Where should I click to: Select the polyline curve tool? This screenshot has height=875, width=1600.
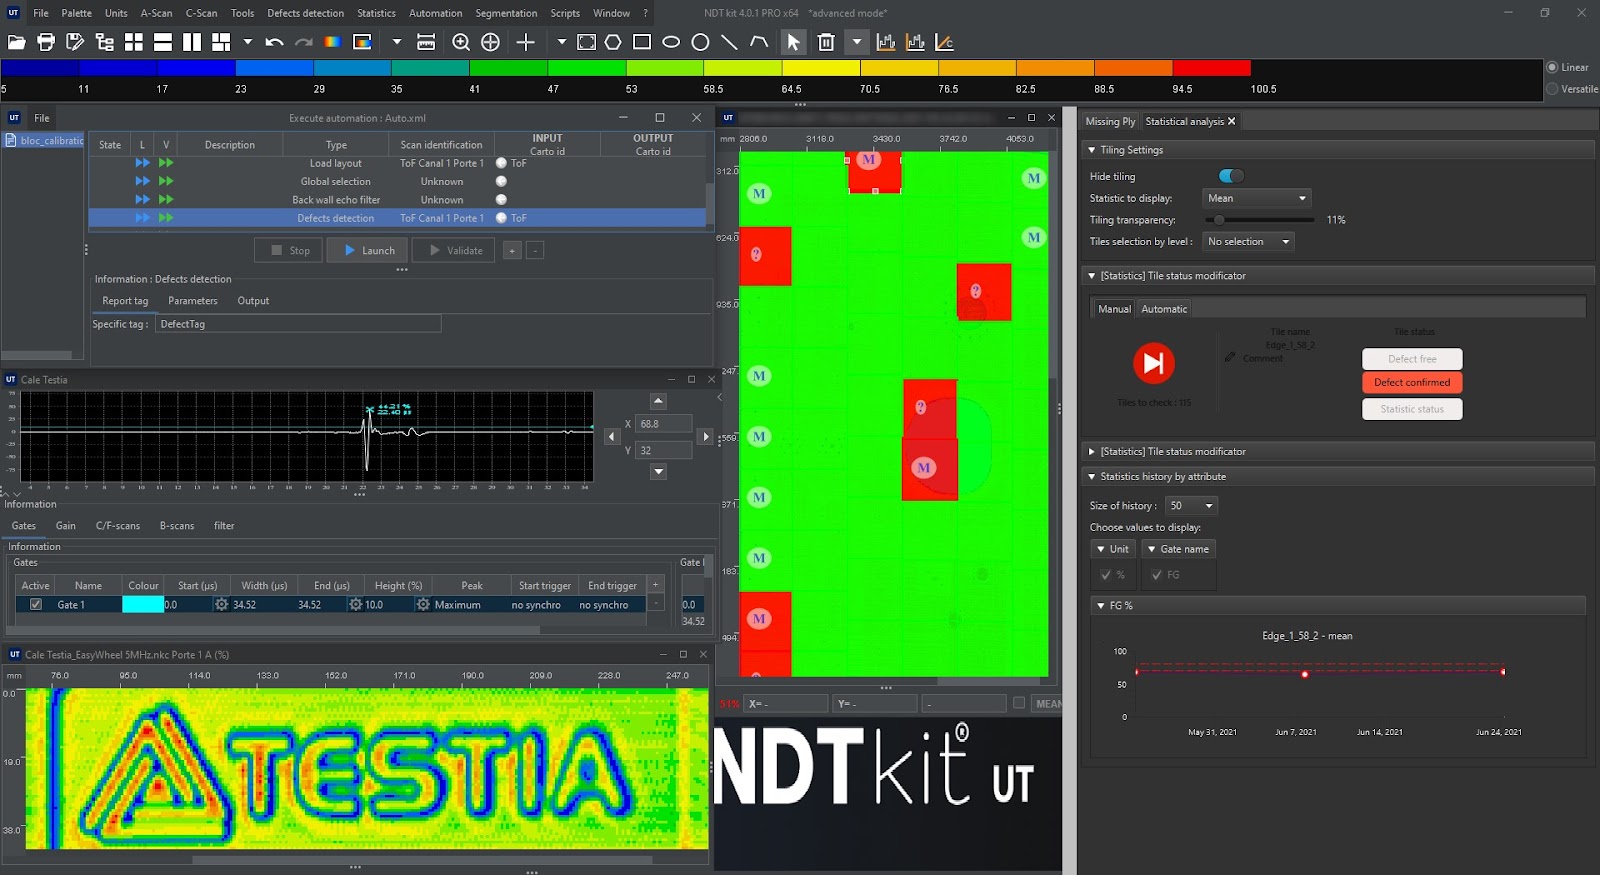coord(759,42)
